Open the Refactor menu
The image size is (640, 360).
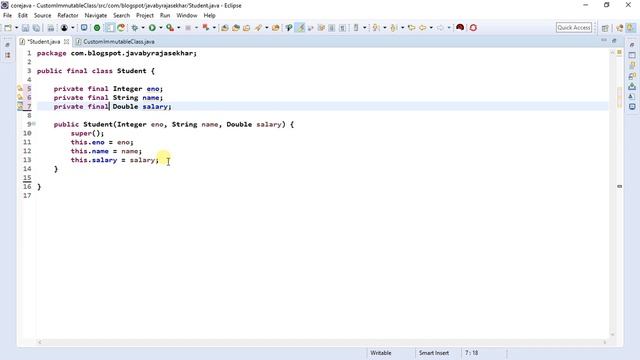(68, 16)
